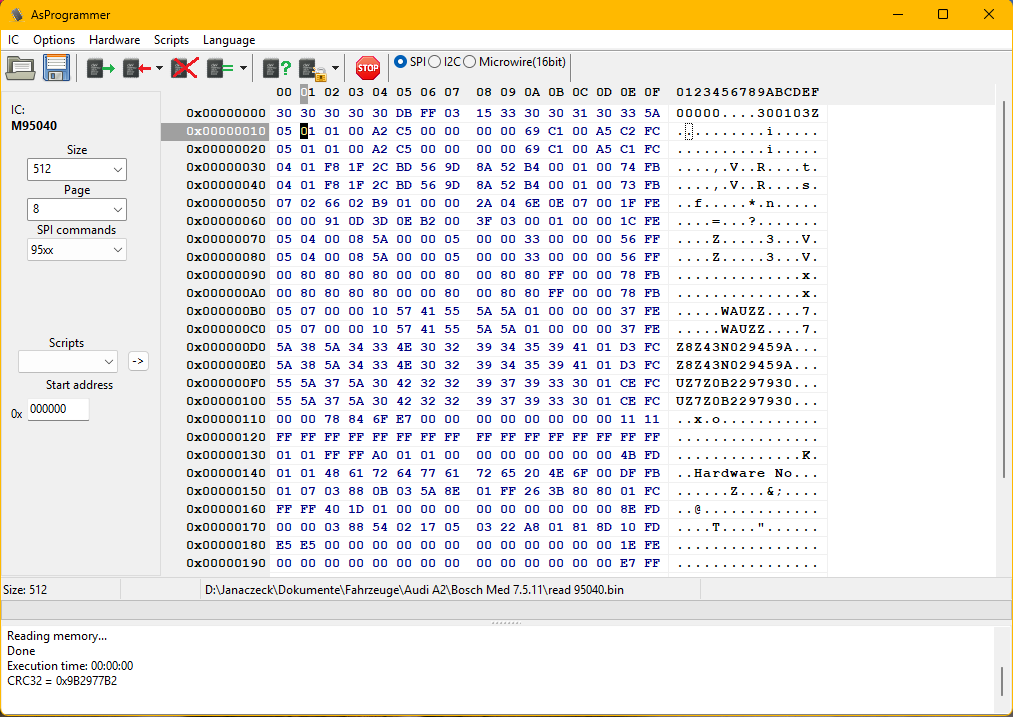Click the Open file folder icon

pyautogui.click(x=20, y=68)
